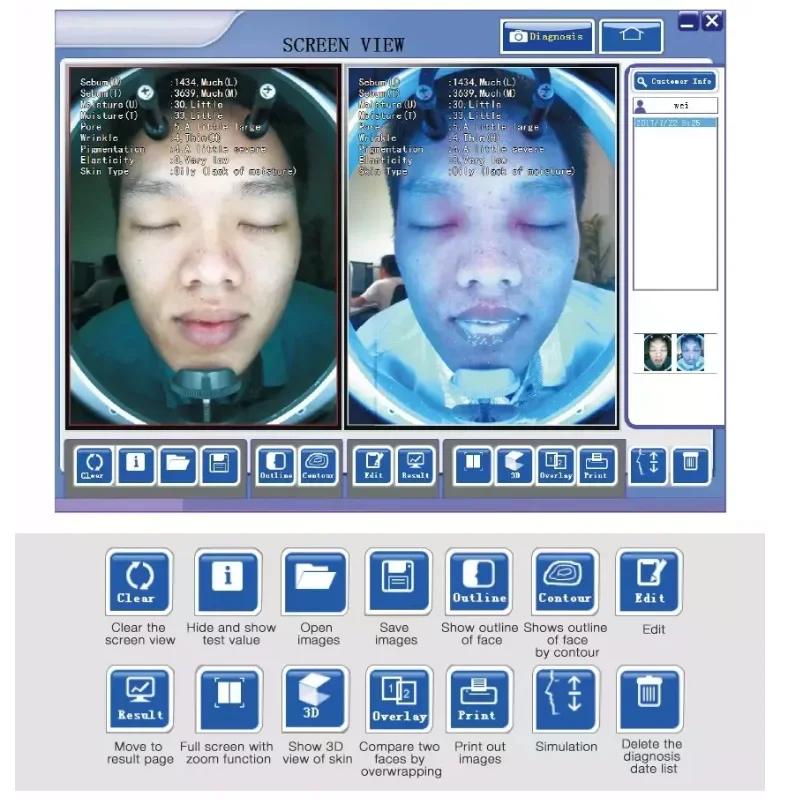This screenshot has width=791, height=805.
Task: Click the Diagnosis camera button
Action: [547, 36]
